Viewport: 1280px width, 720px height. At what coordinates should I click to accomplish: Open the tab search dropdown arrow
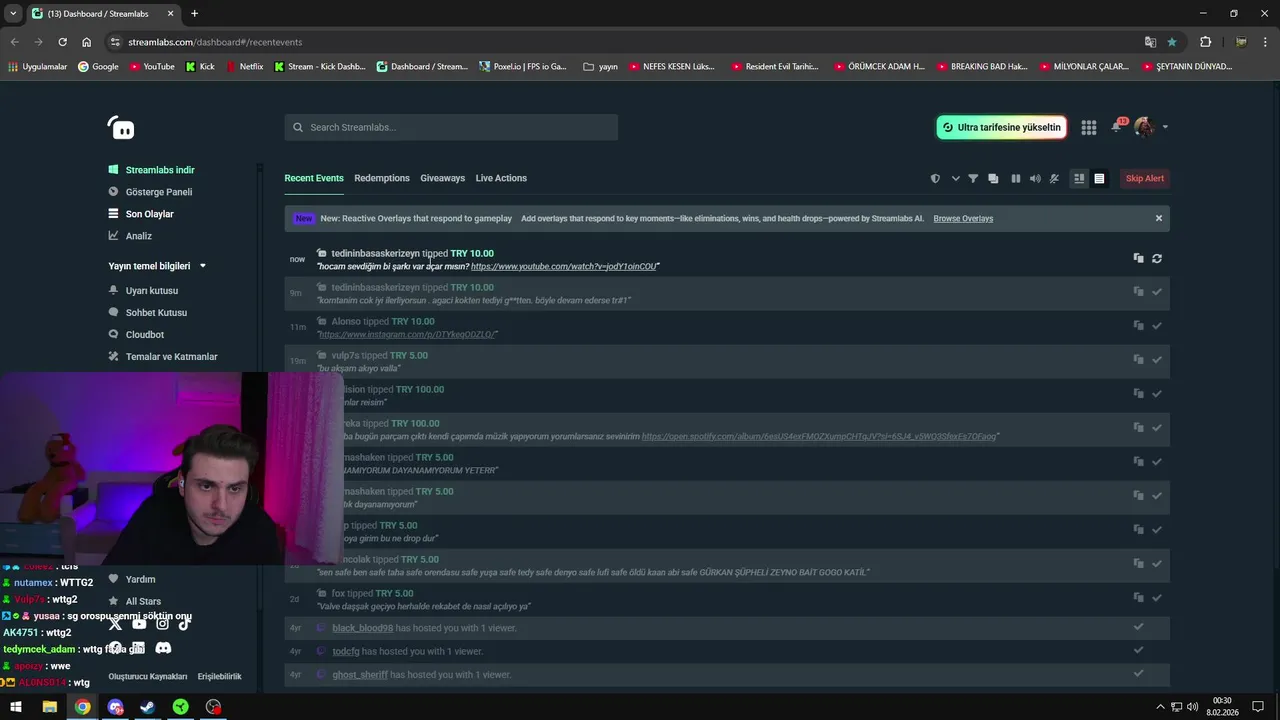click(12, 14)
